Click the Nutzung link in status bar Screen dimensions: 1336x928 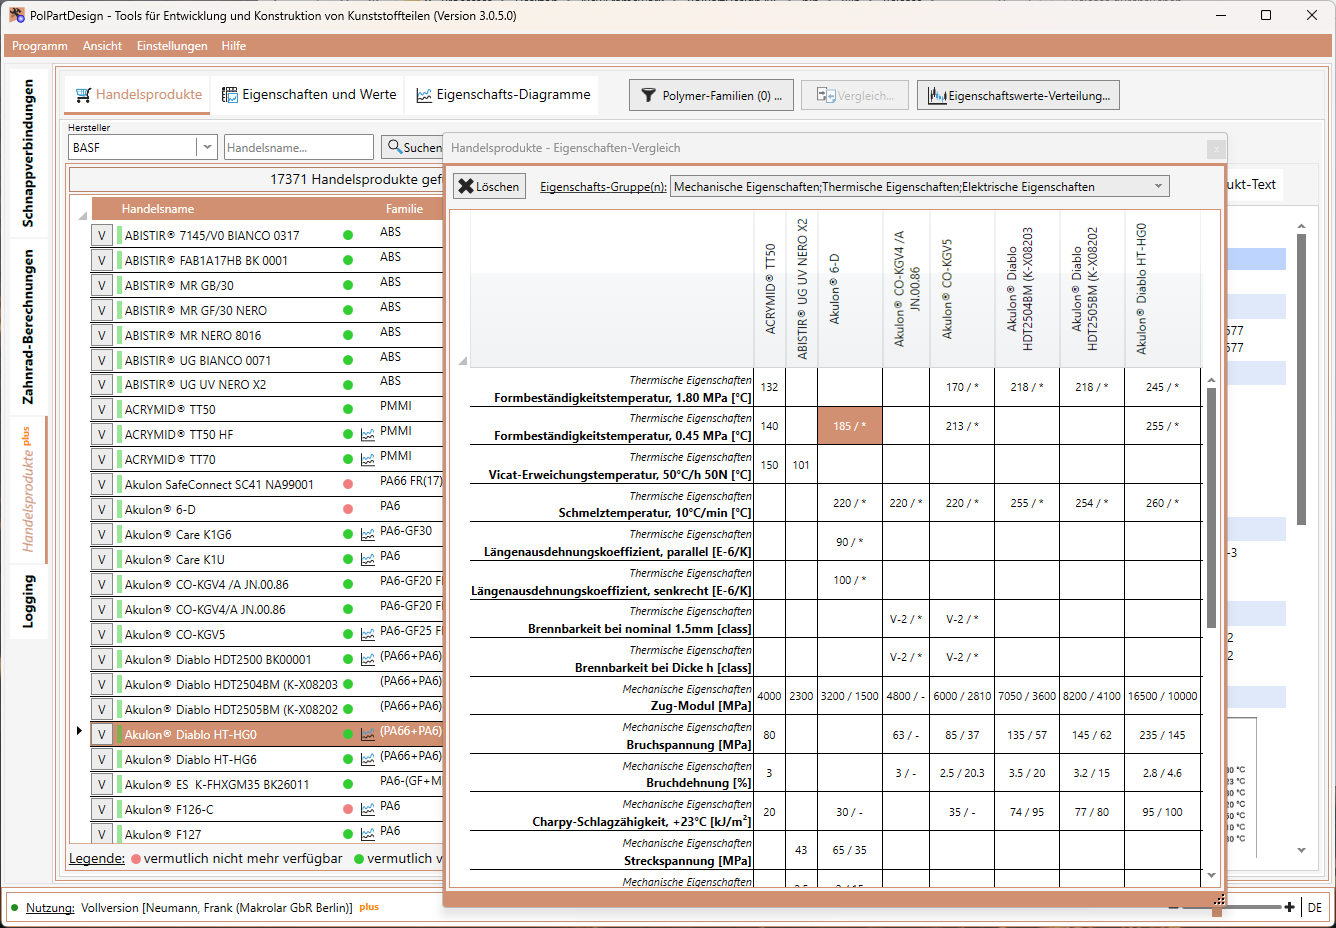(x=50, y=908)
